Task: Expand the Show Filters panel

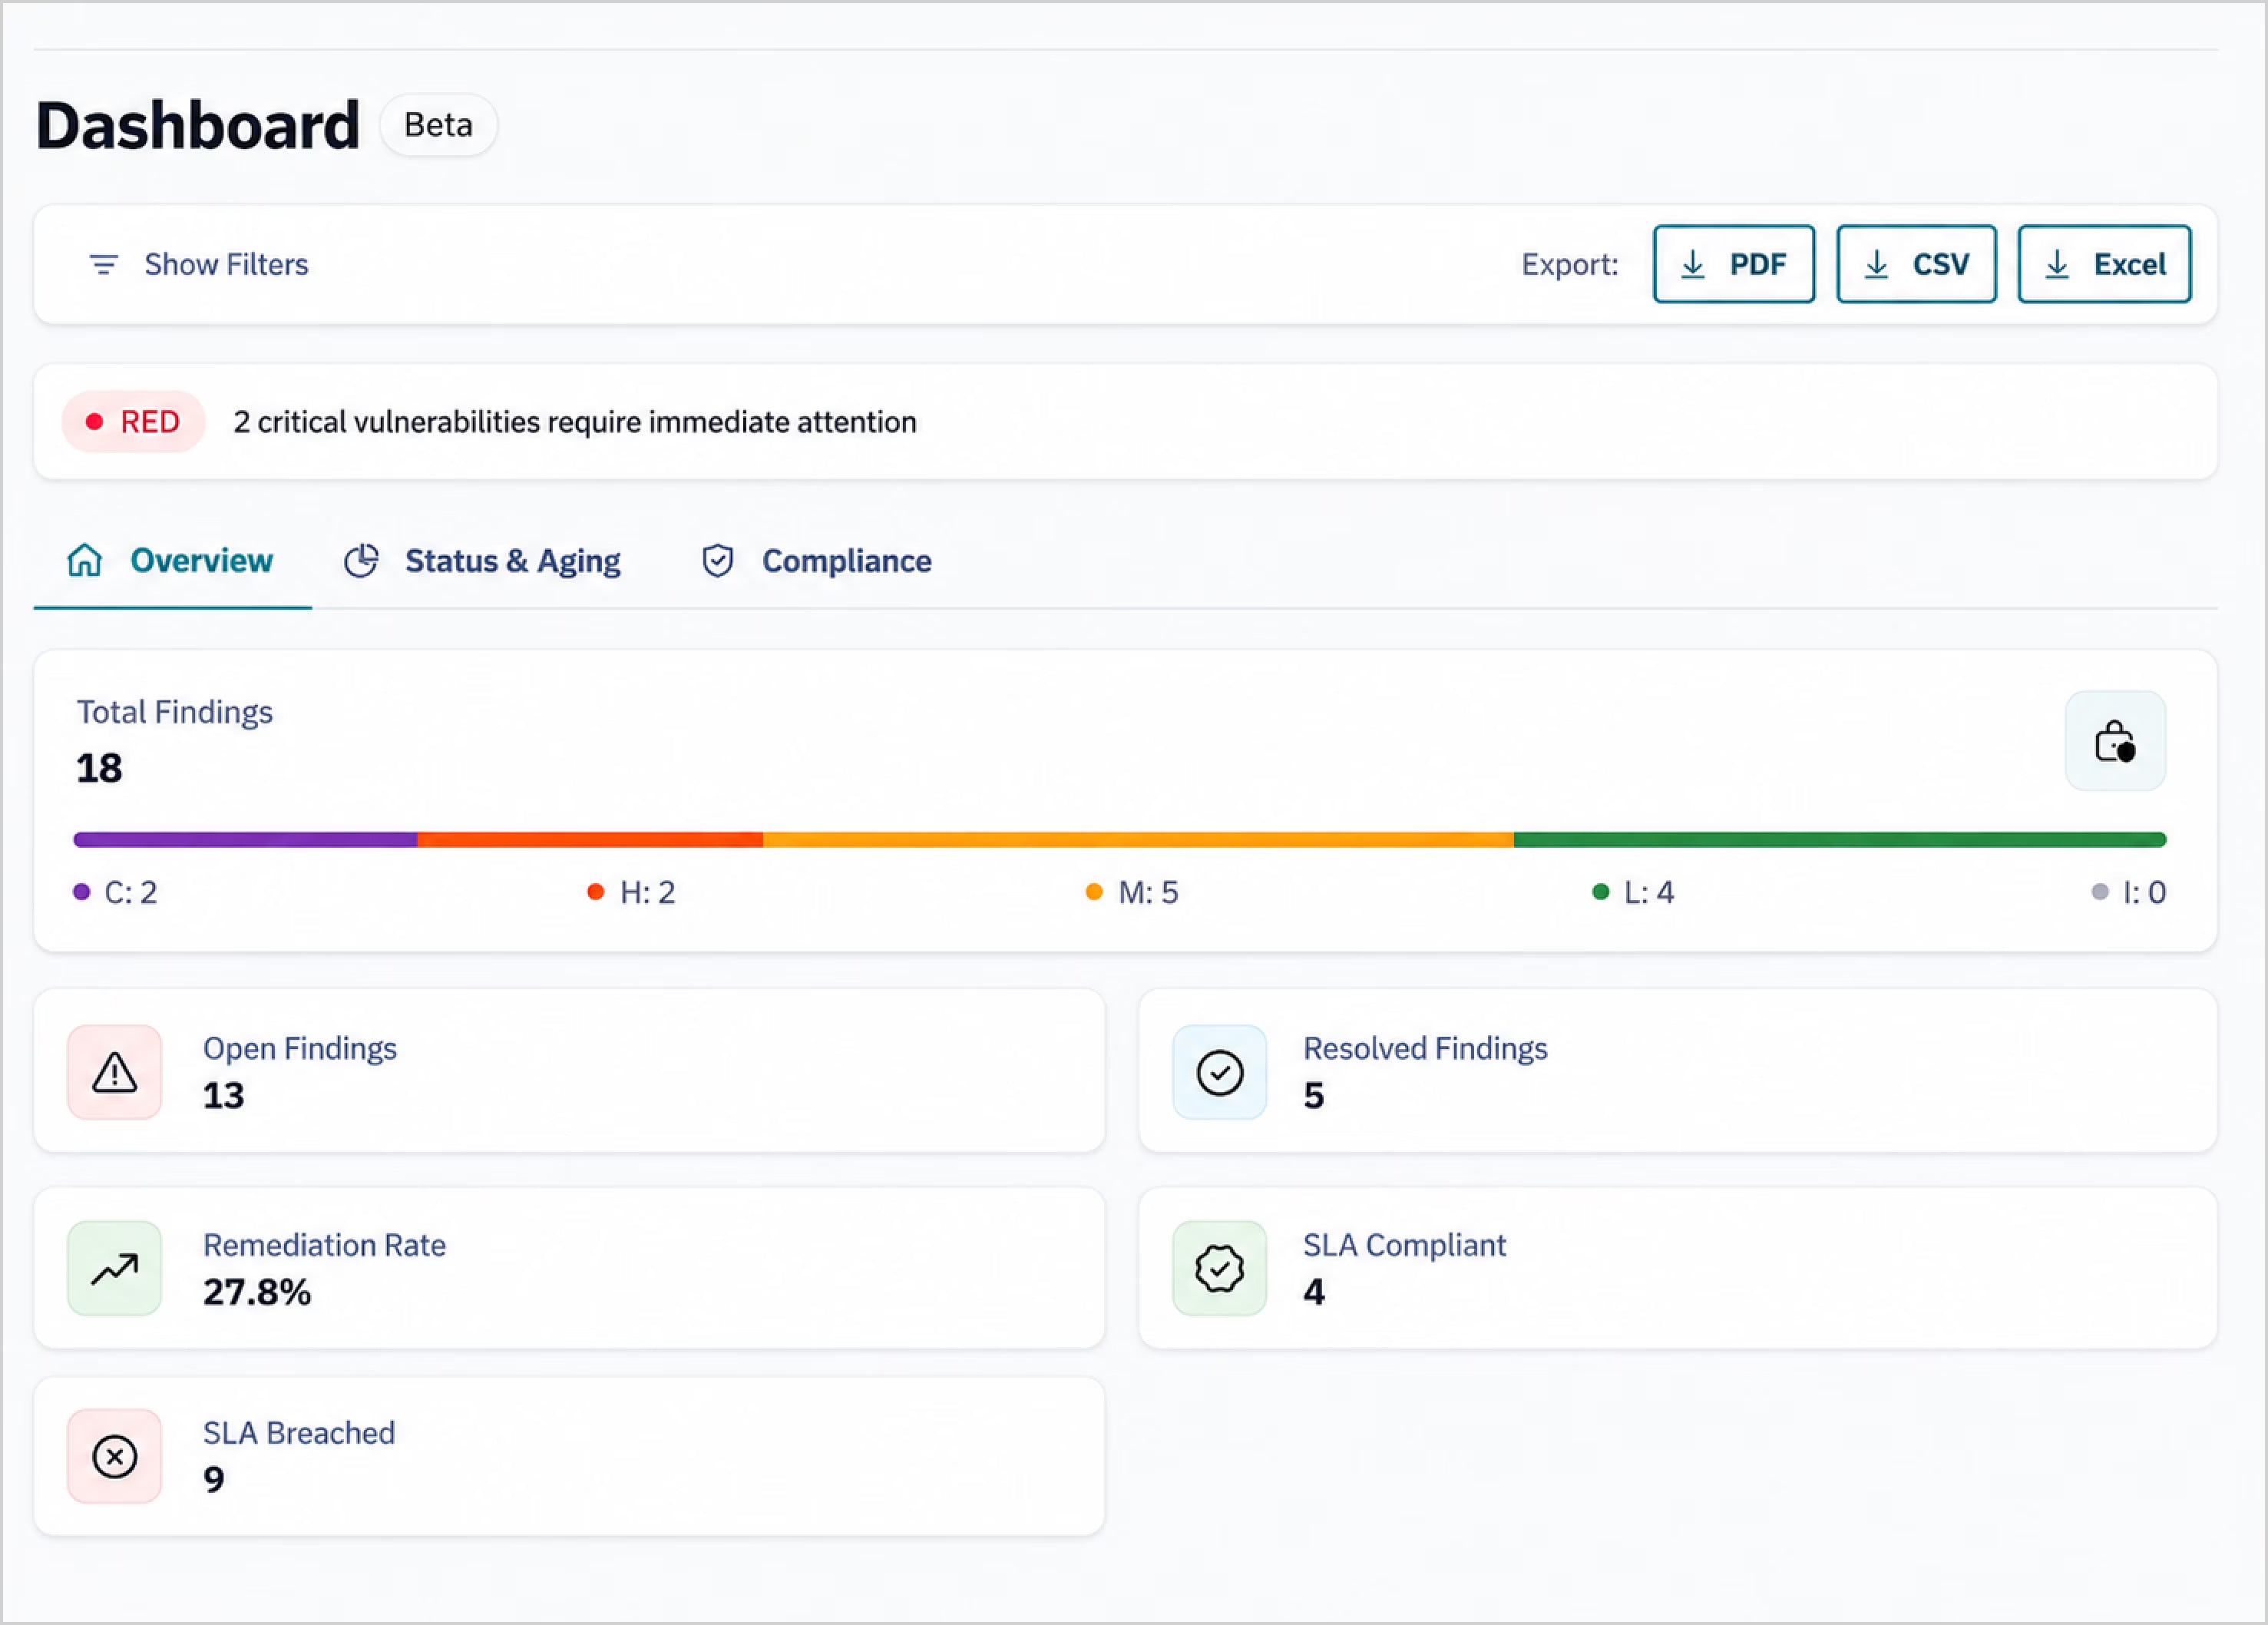Action: 199,264
